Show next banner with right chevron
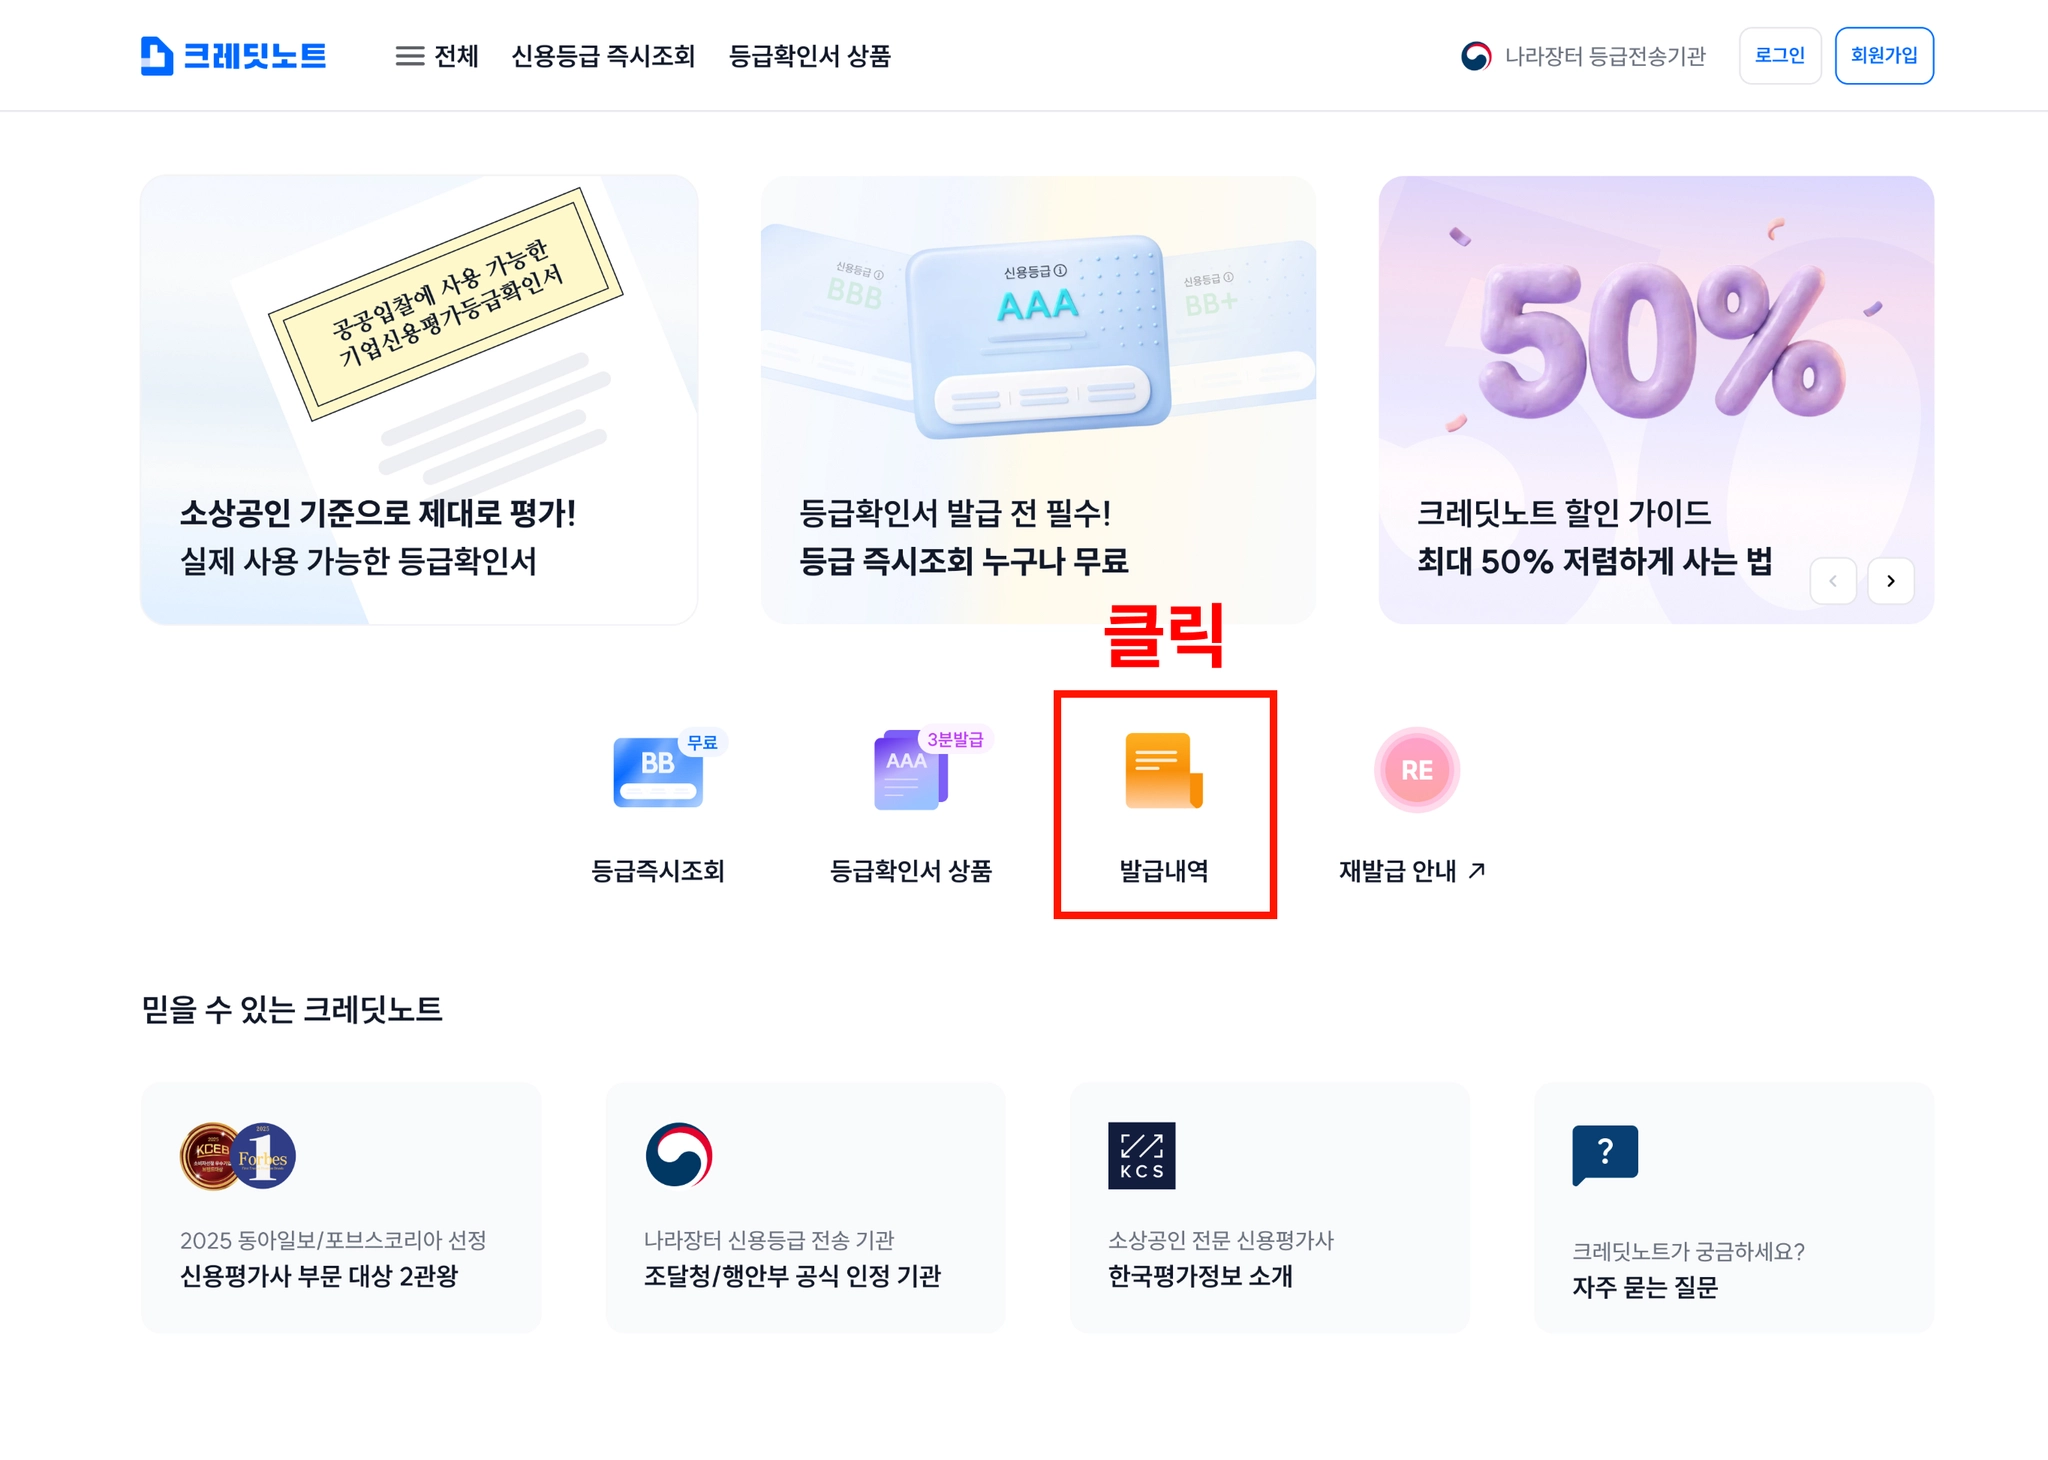 [x=1890, y=581]
